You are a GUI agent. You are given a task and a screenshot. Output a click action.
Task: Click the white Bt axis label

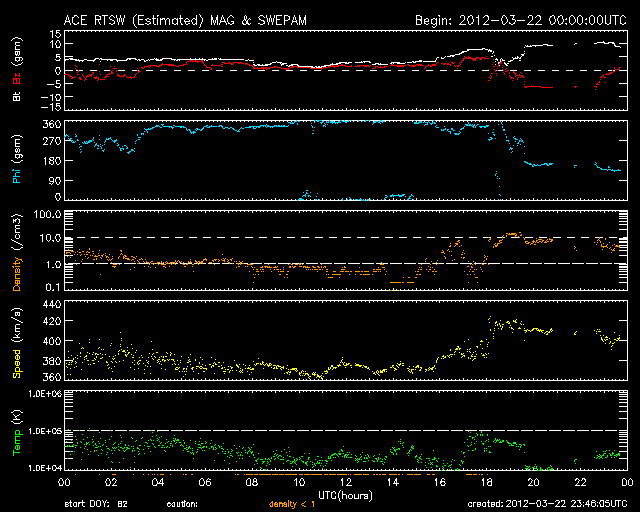[x=17, y=96]
